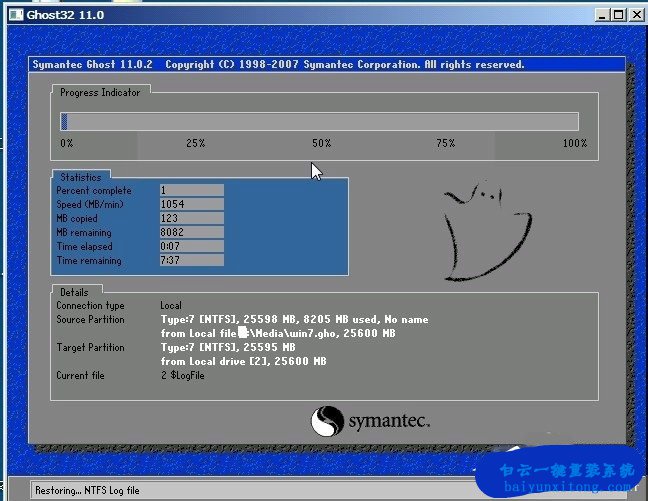Minimize the Ghost32 window
This screenshot has width=648, height=501.
pos(600,15)
